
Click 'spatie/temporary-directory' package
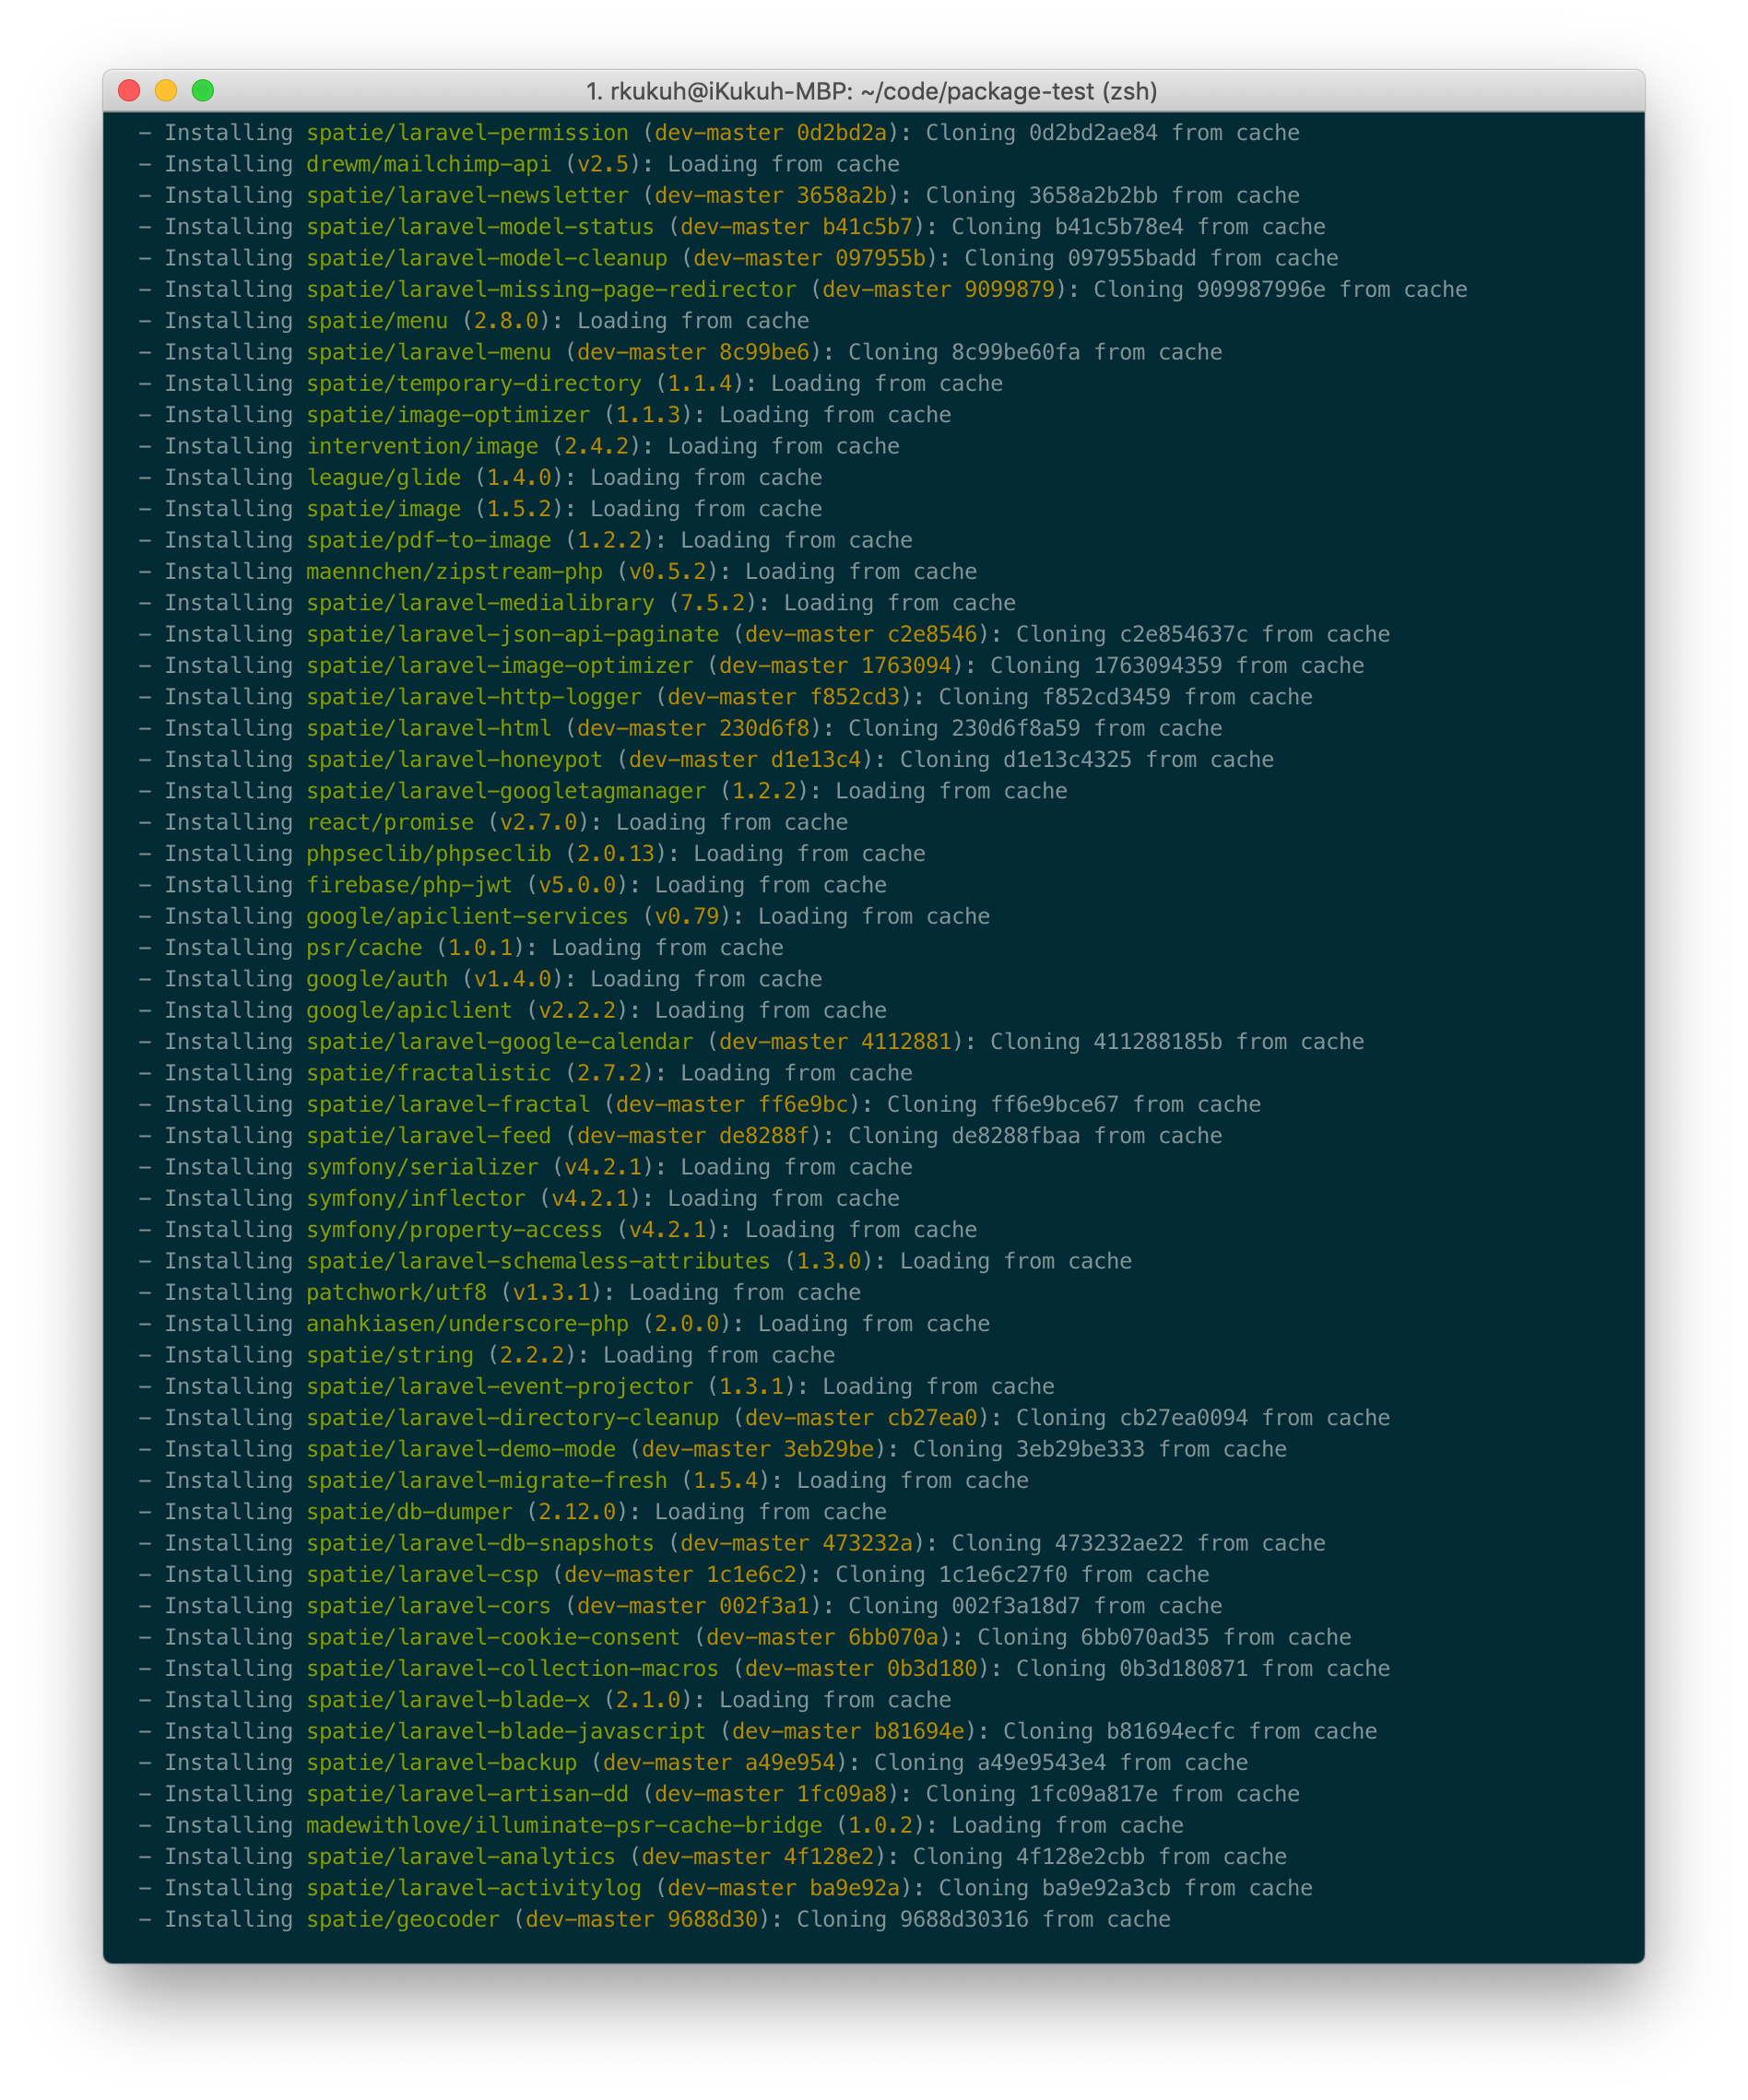tap(474, 384)
